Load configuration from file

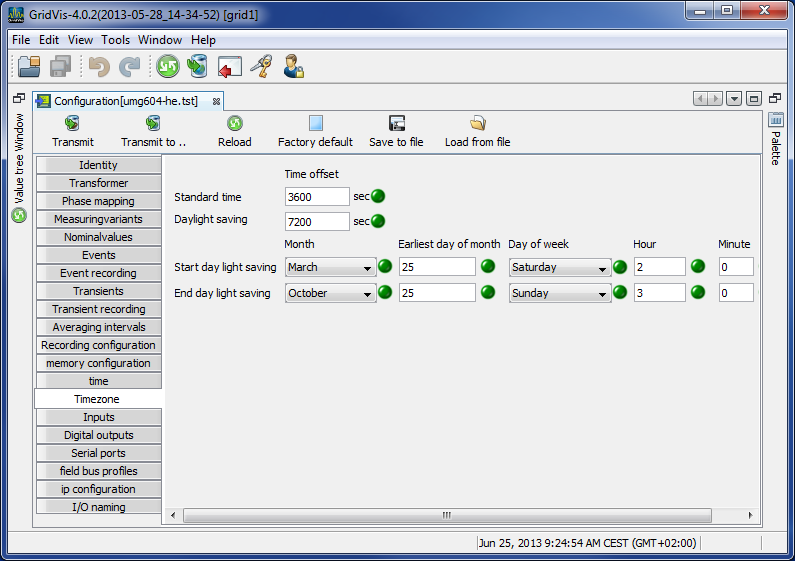[477, 131]
